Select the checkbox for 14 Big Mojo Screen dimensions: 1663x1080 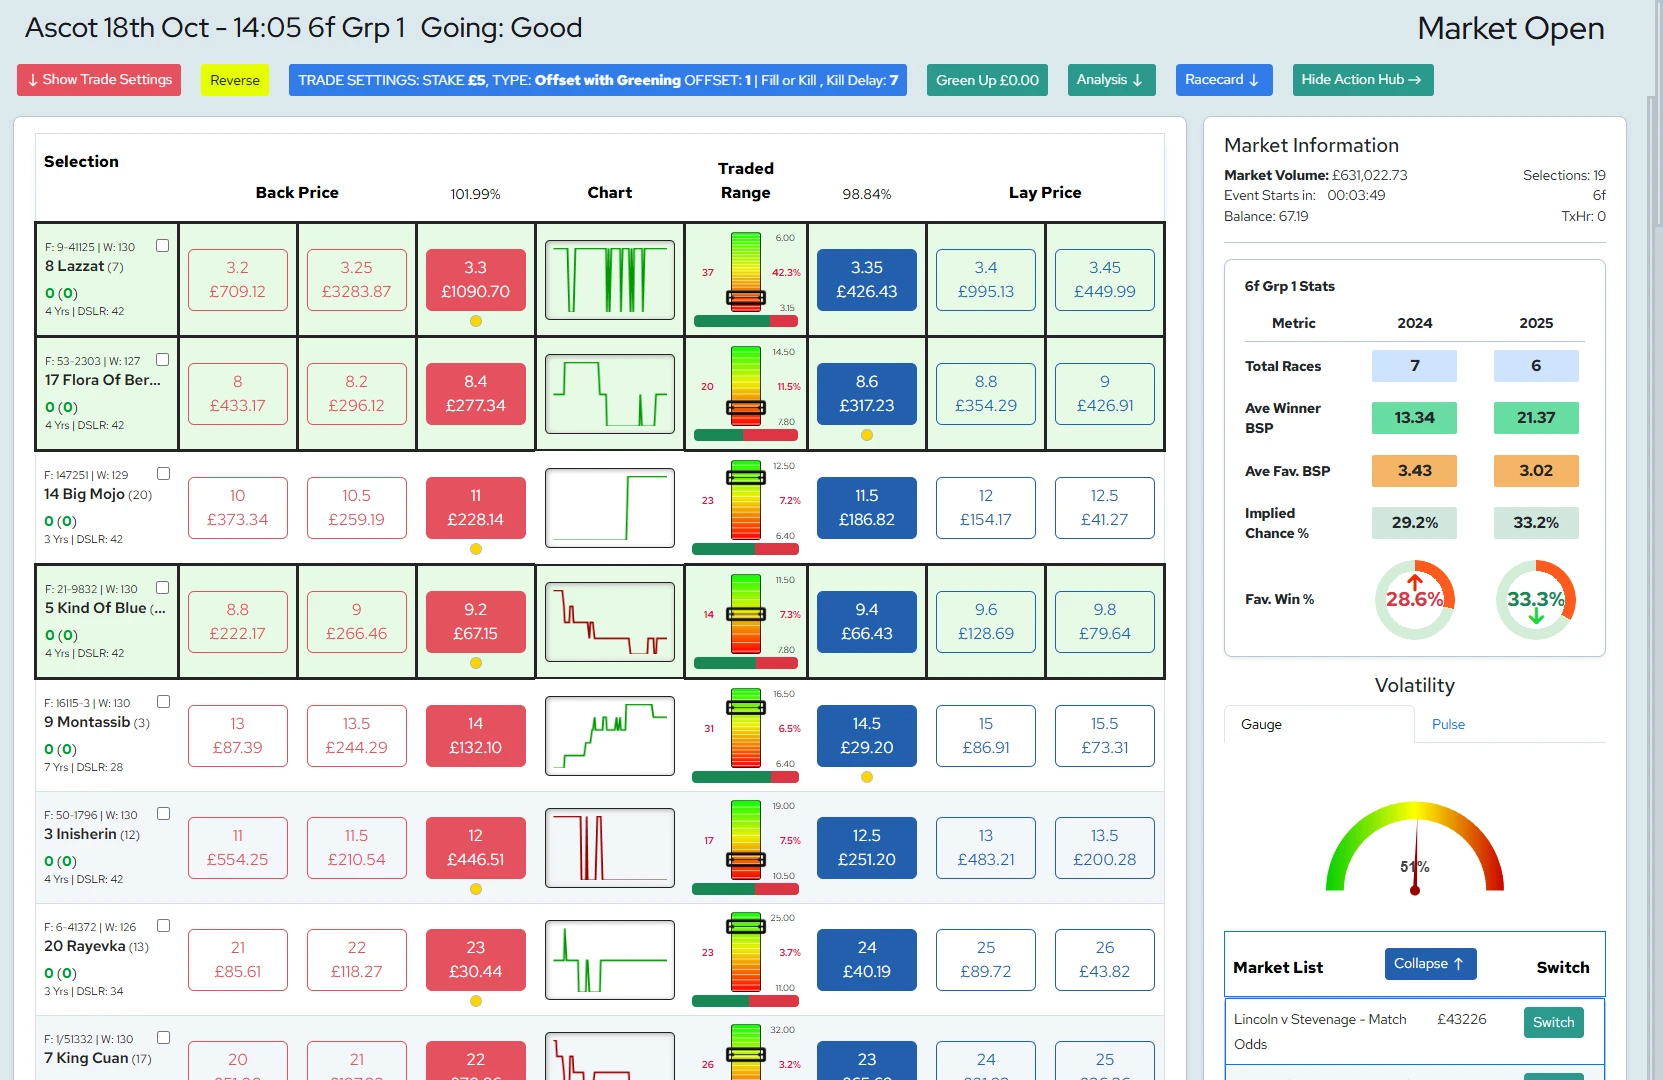162,473
